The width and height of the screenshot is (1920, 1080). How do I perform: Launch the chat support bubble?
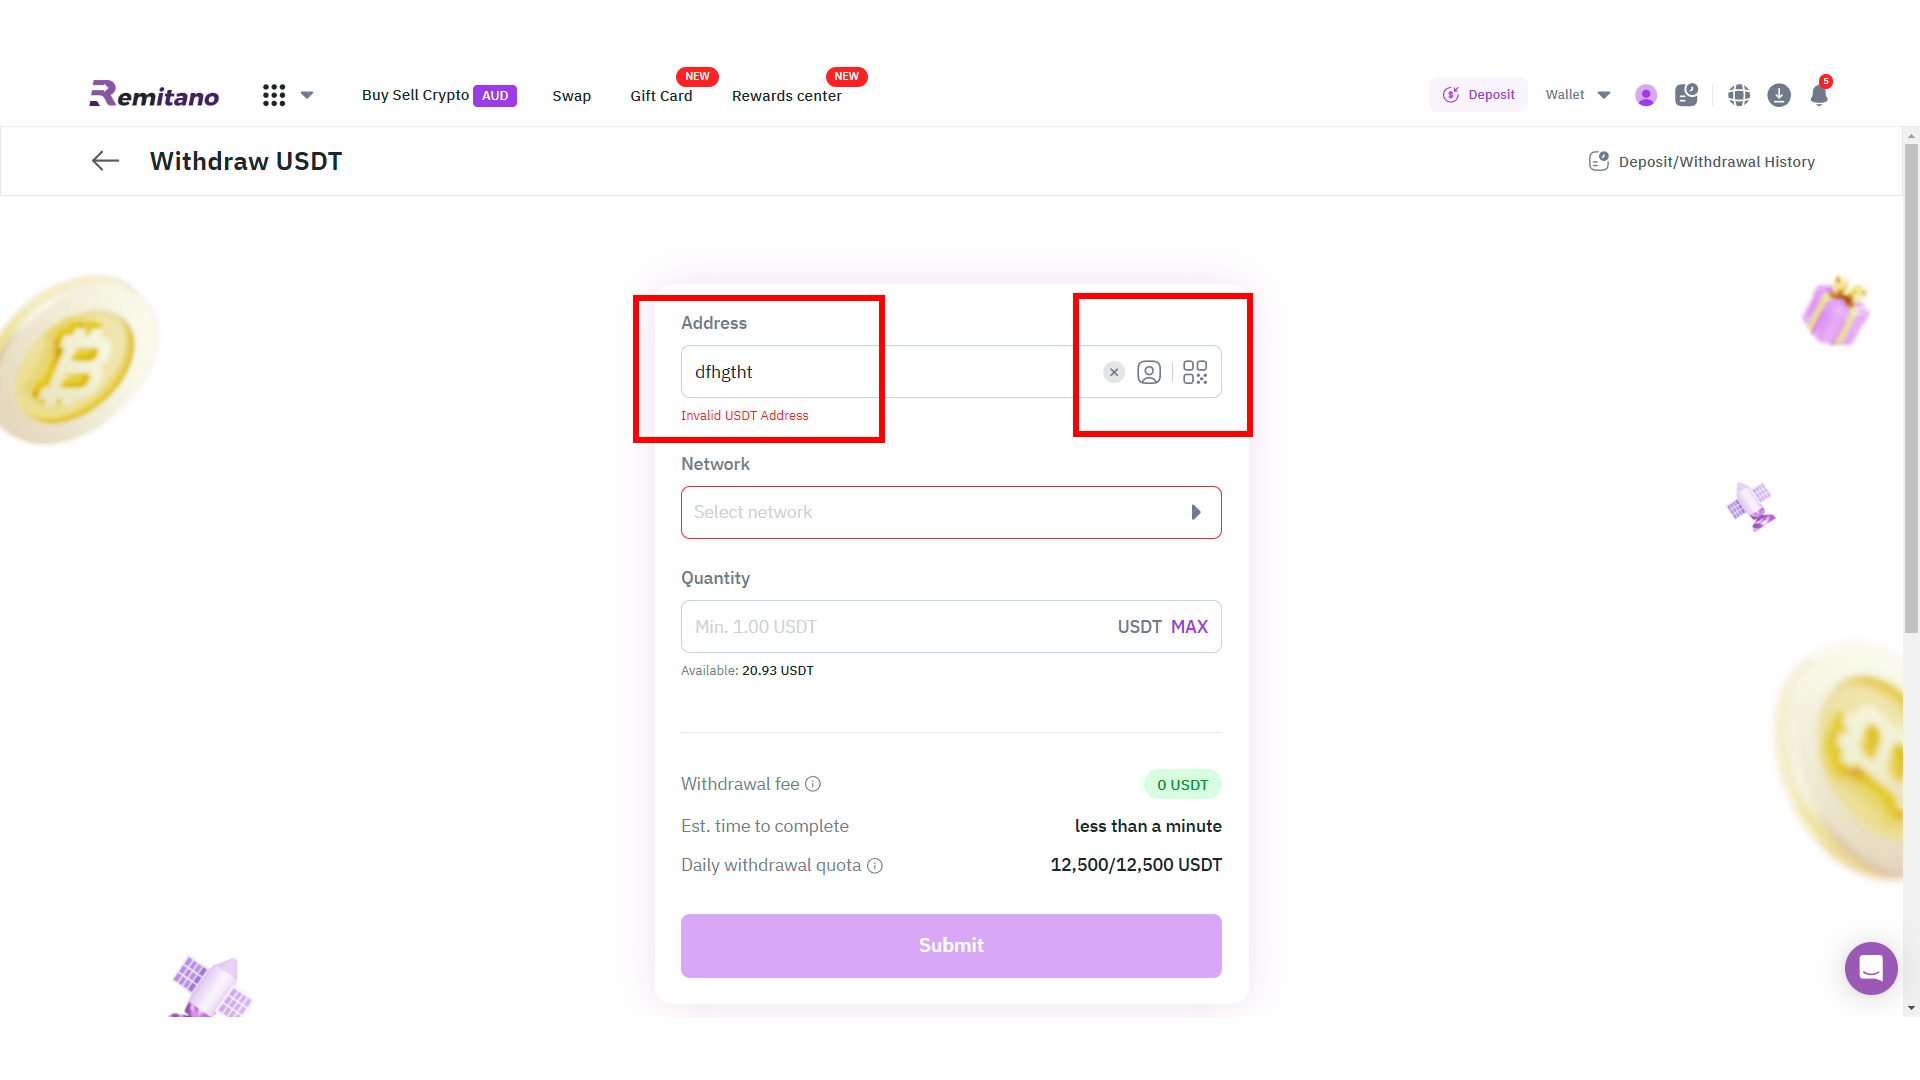tap(1871, 968)
